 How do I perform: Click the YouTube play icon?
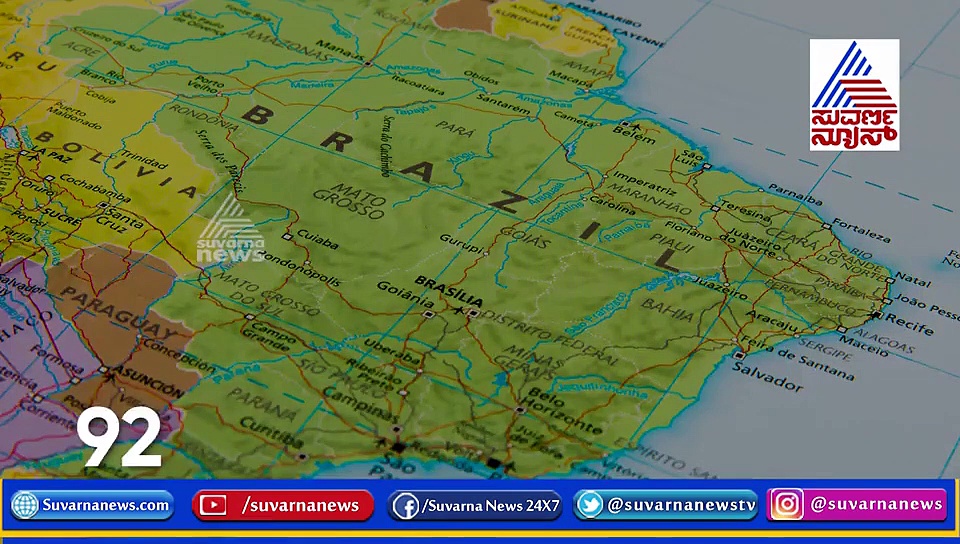[x=212, y=505]
